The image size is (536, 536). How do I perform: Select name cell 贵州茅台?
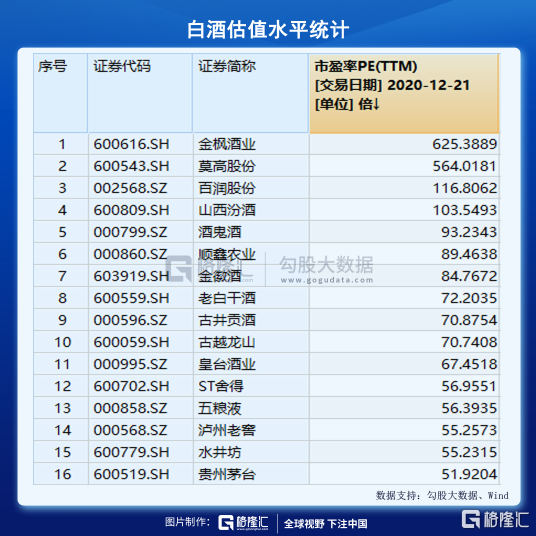[x=251, y=474]
